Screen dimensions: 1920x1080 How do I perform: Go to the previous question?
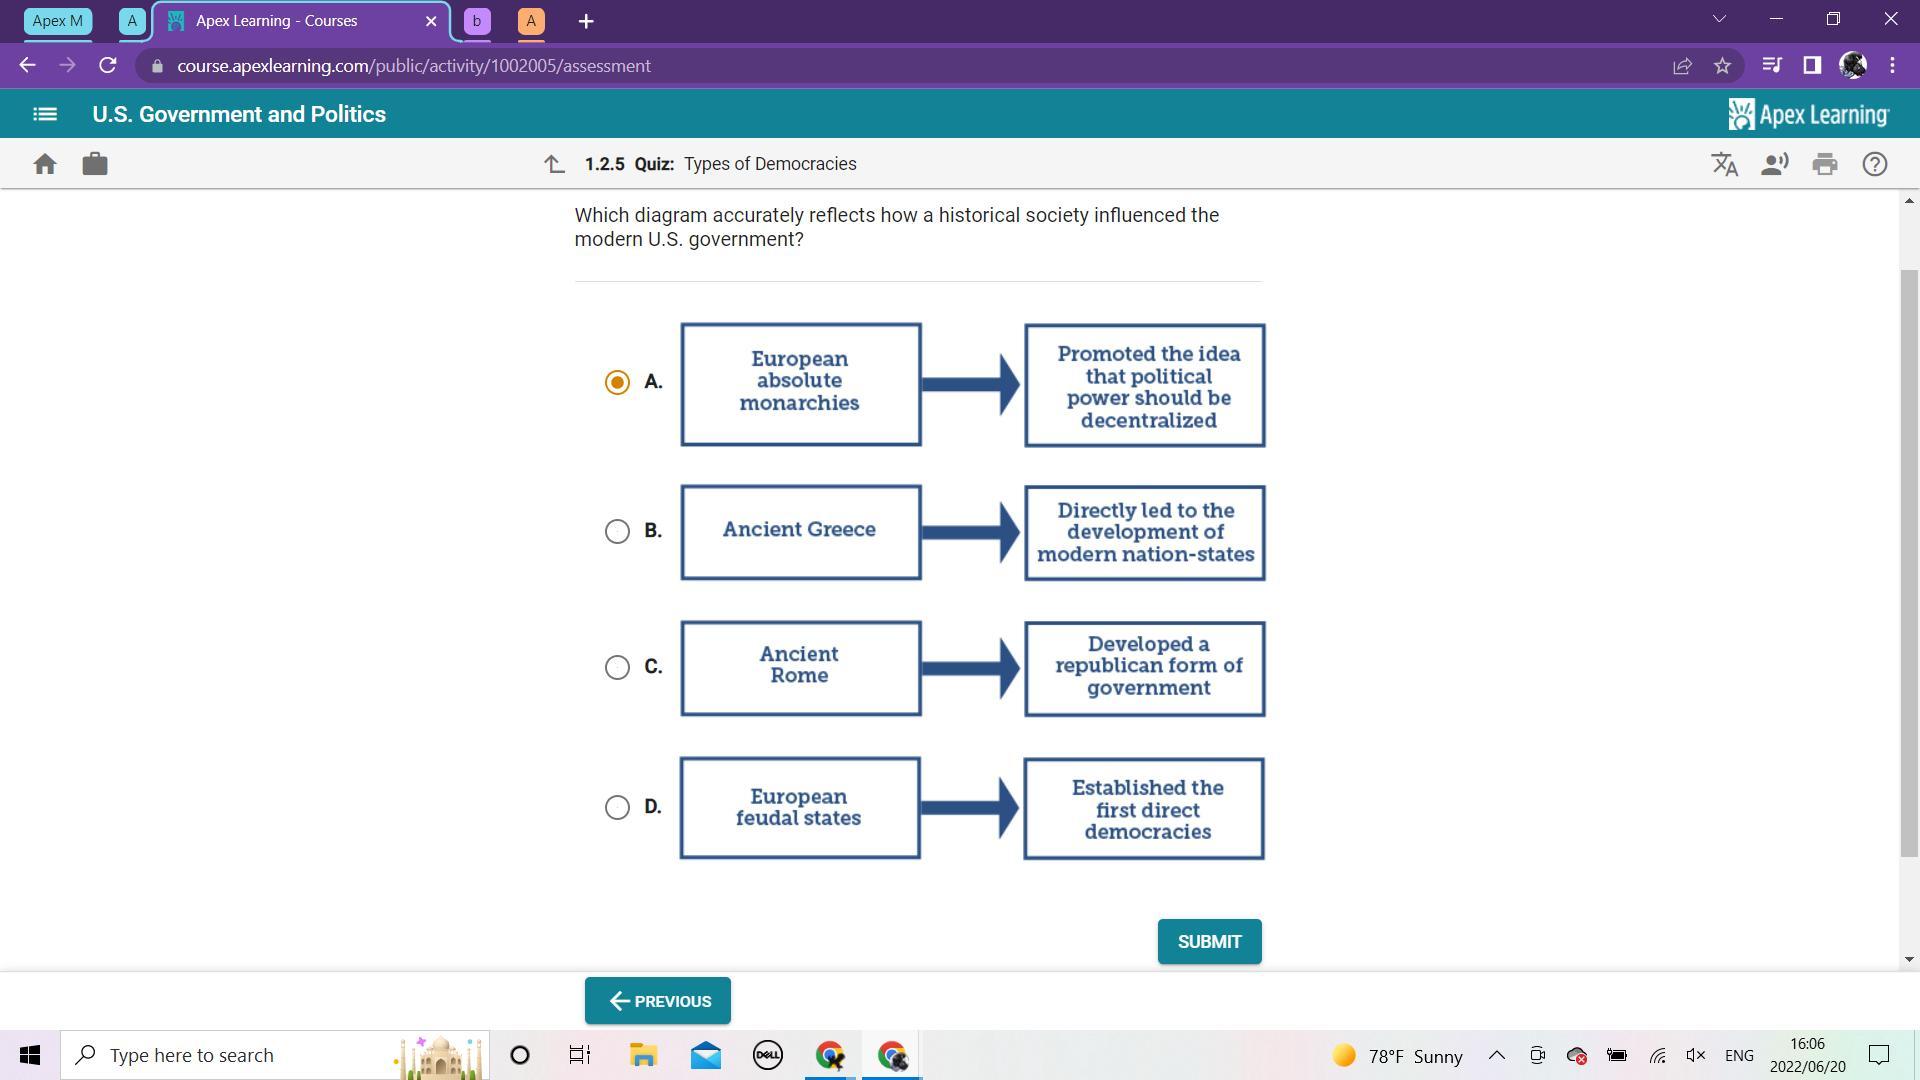[x=658, y=1001]
